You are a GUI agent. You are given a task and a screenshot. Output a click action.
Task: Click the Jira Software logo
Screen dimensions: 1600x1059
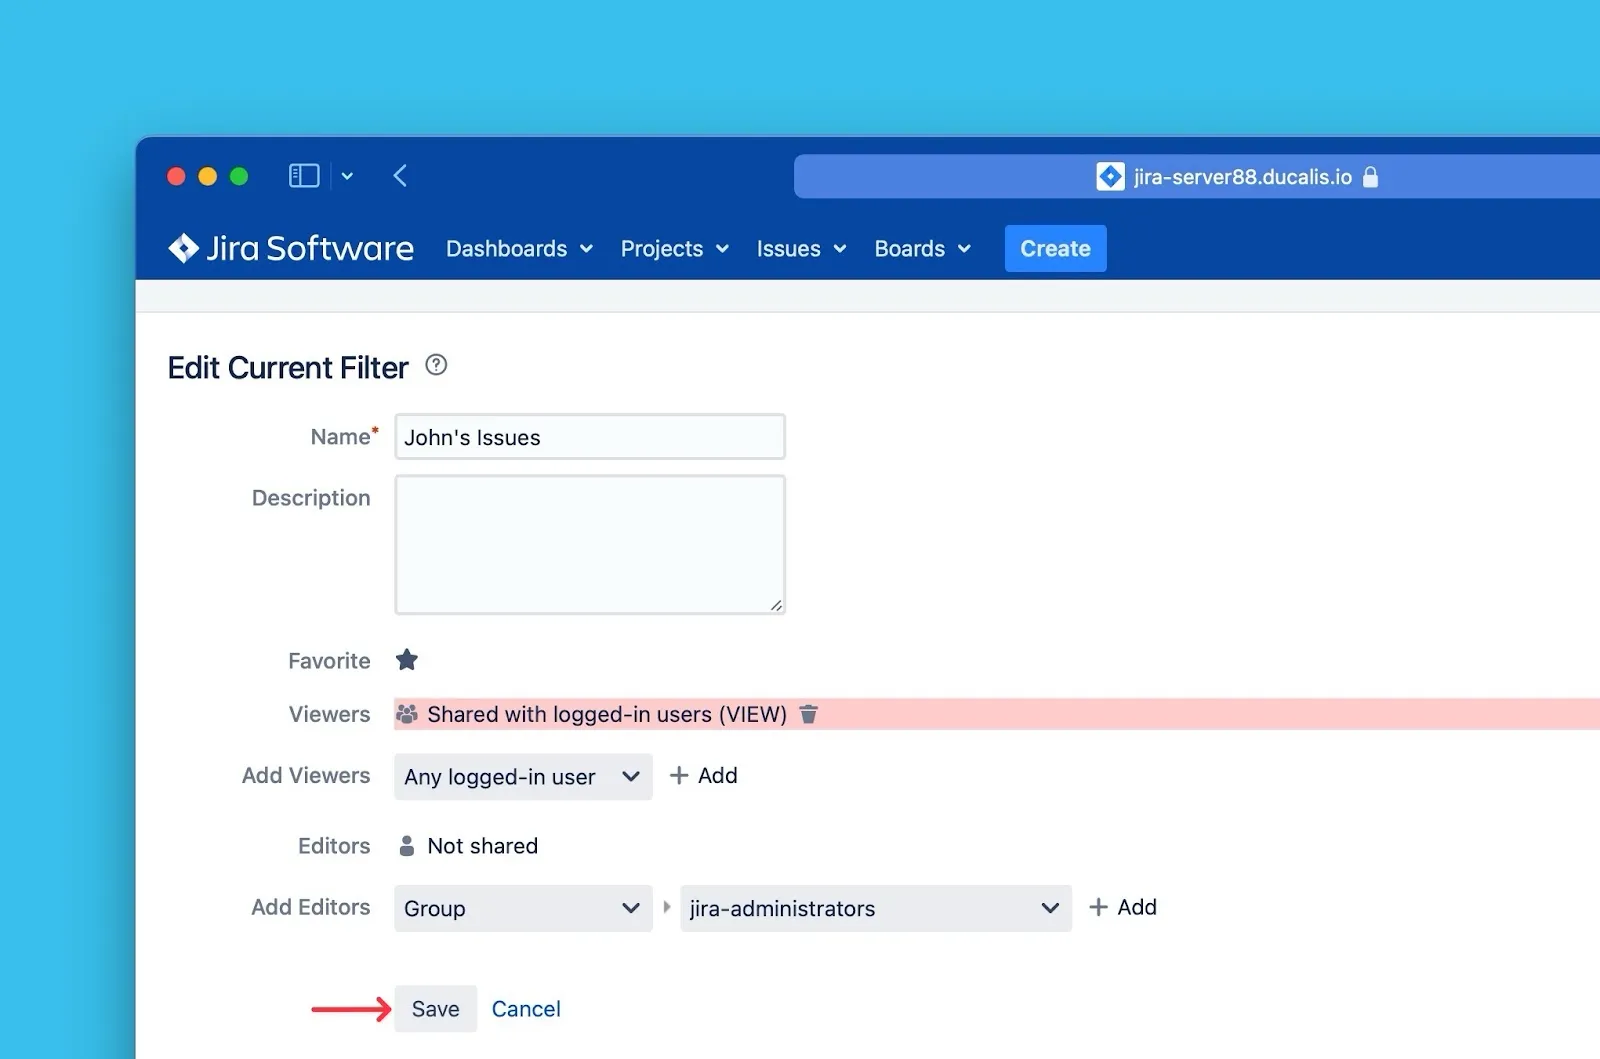pyautogui.click(x=290, y=248)
